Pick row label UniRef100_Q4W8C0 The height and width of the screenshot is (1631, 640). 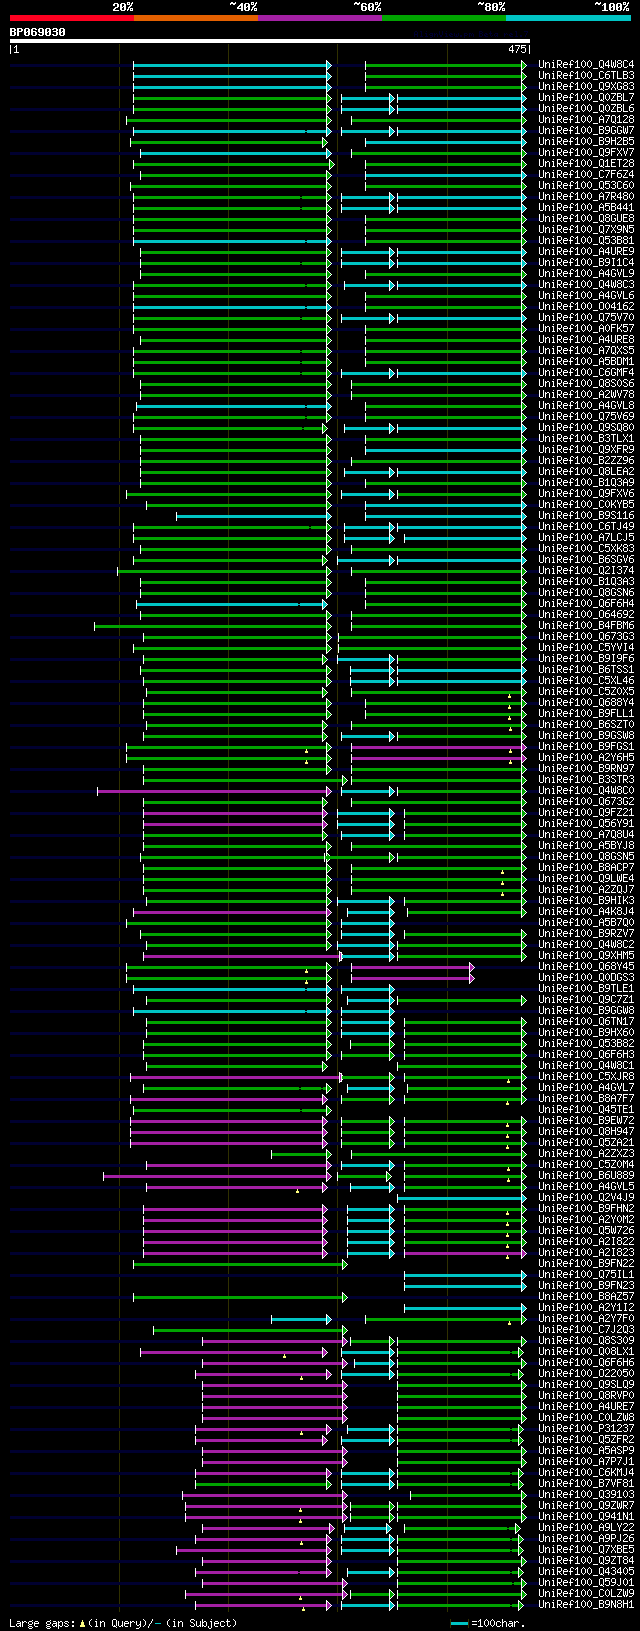(586, 790)
